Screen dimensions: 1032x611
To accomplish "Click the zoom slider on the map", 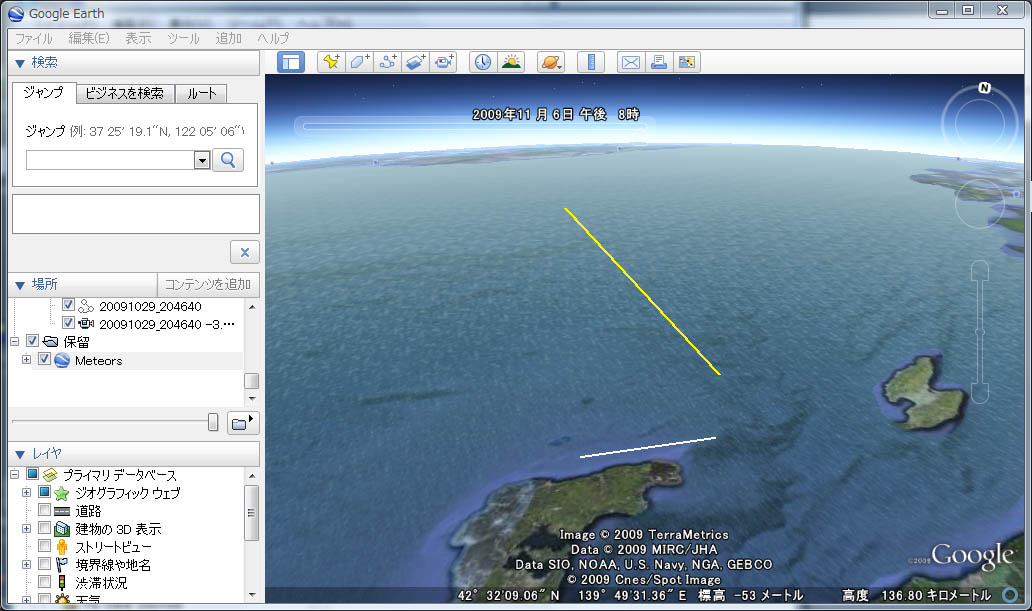I will click(980, 332).
